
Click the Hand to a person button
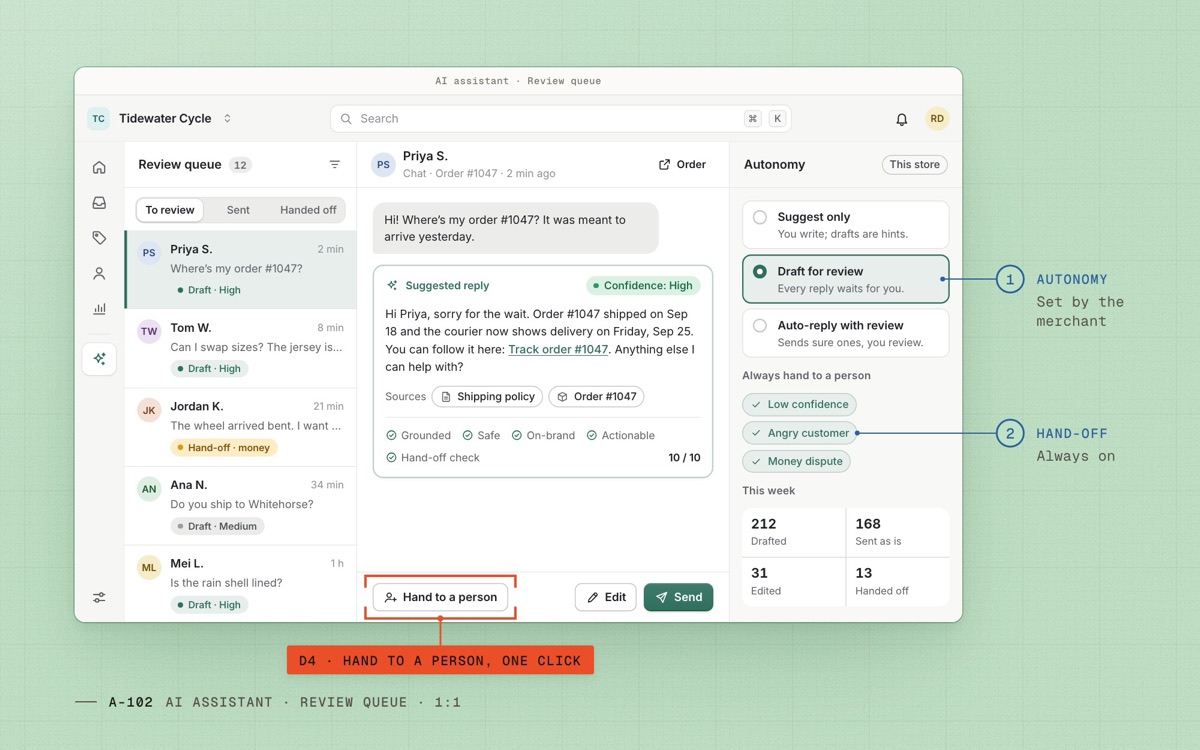(440, 597)
